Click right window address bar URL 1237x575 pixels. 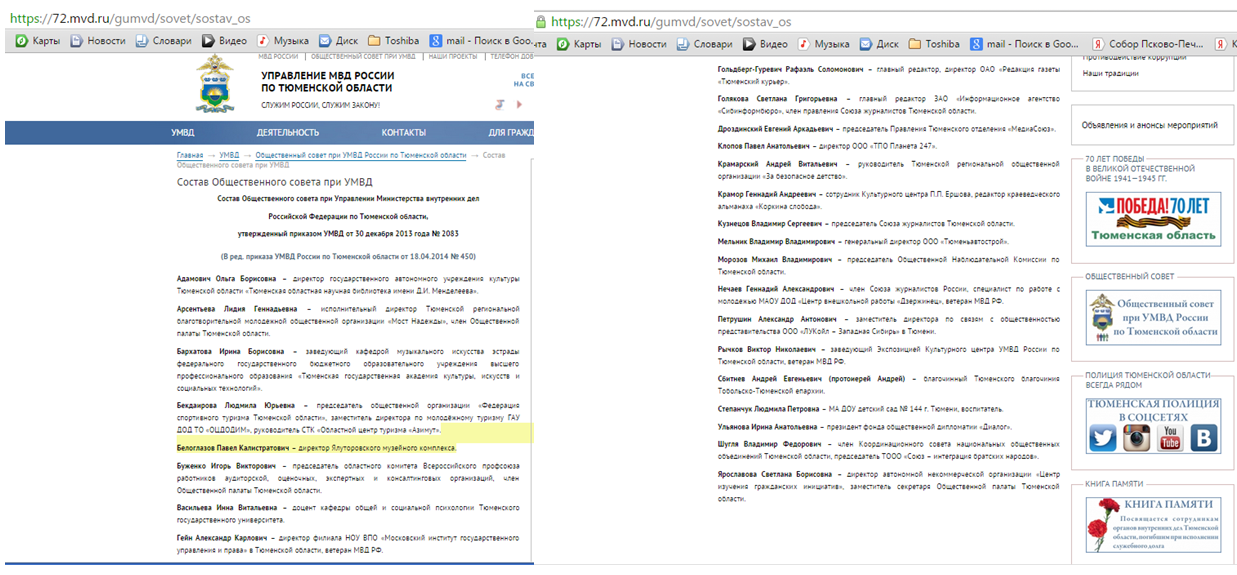[671, 21]
